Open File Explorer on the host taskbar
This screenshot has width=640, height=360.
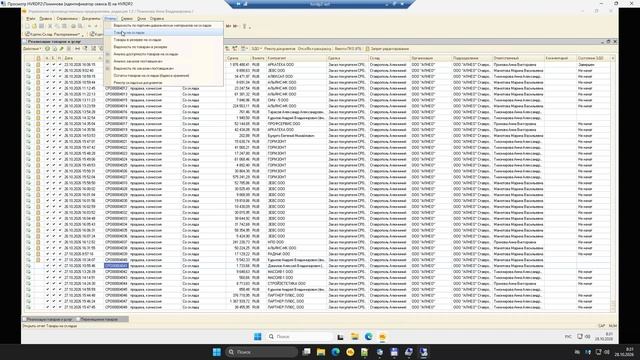(x=321, y=352)
